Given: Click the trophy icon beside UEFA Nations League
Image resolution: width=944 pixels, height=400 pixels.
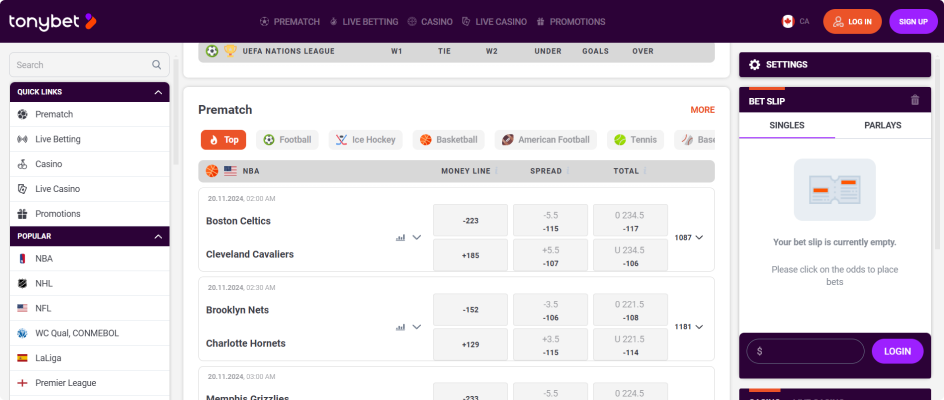Looking at the screenshot, I should pyautogui.click(x=230, y=51).
